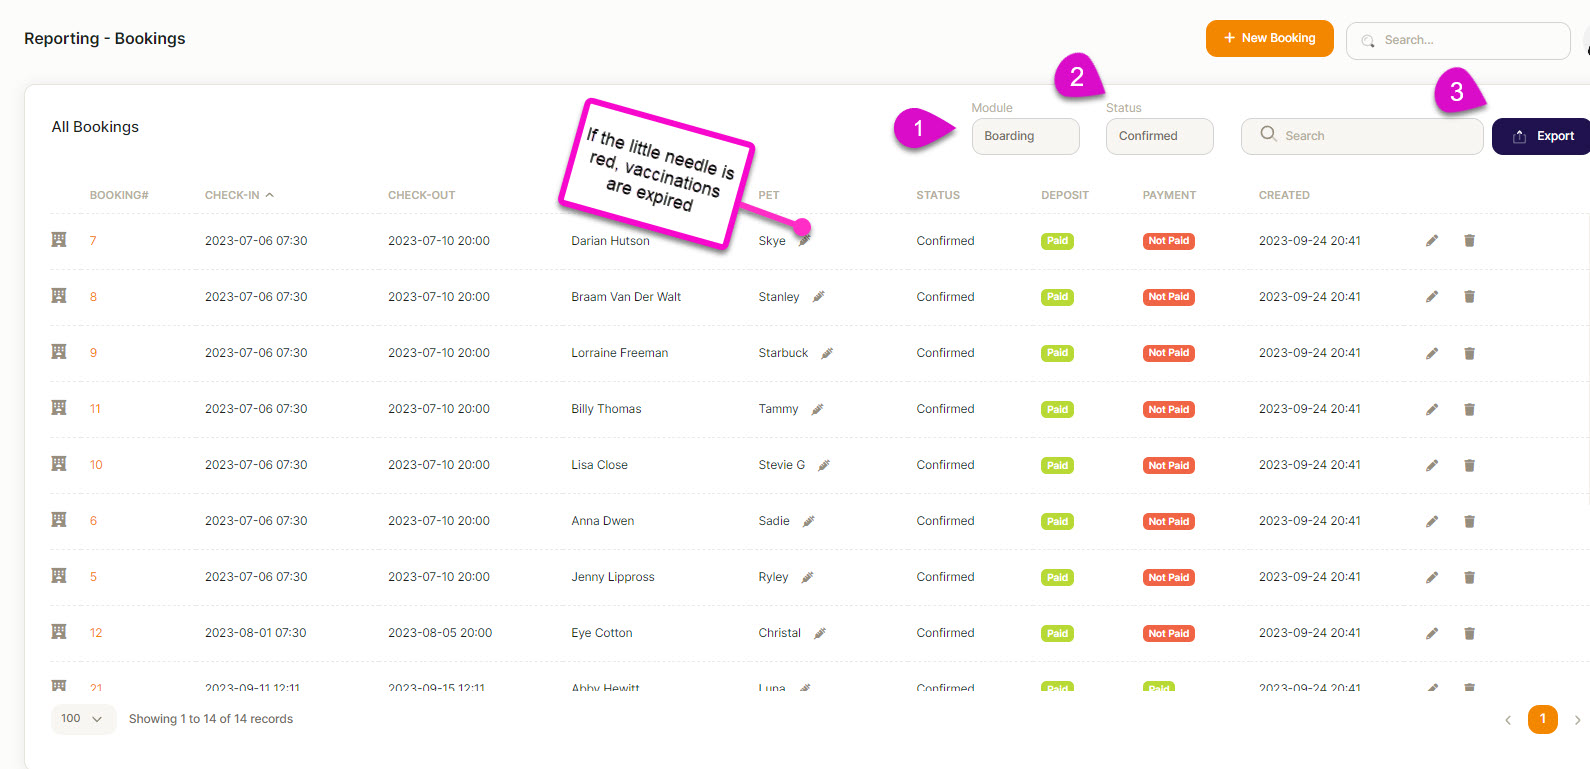This screenshot has height=769, width=1590.
Task: Edit Billy Thomas's booking with pencil icon
Action: click(x=1432, y=409)
